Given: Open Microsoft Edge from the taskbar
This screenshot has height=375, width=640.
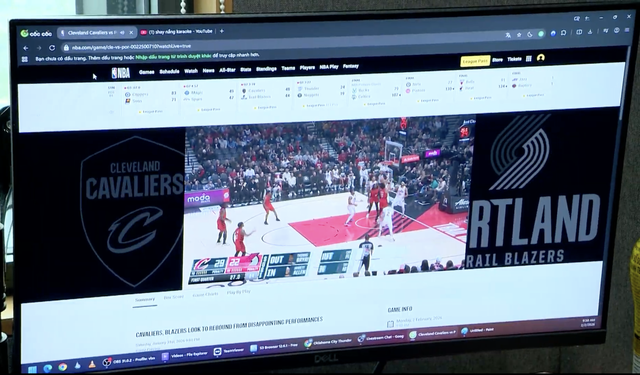Looking at the screenshot, I should click(47, 368).
